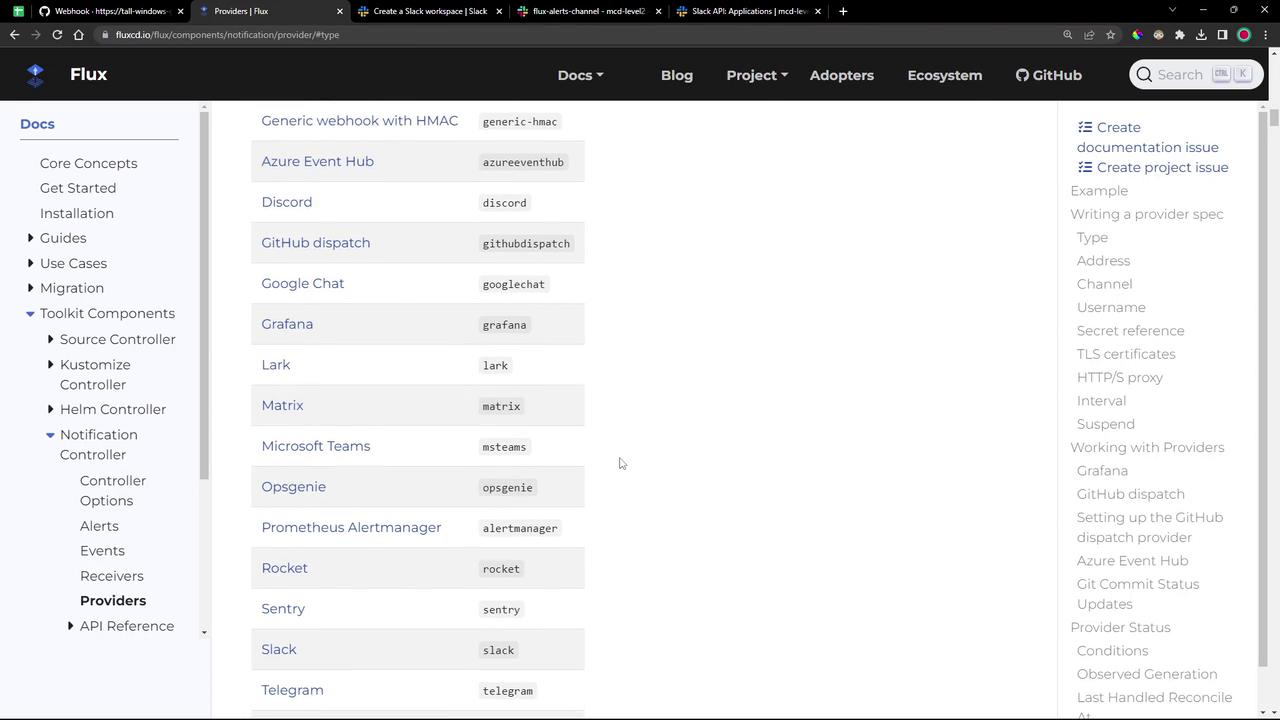
Task: Open the browser profile avatar
Action: [1244, 35]
